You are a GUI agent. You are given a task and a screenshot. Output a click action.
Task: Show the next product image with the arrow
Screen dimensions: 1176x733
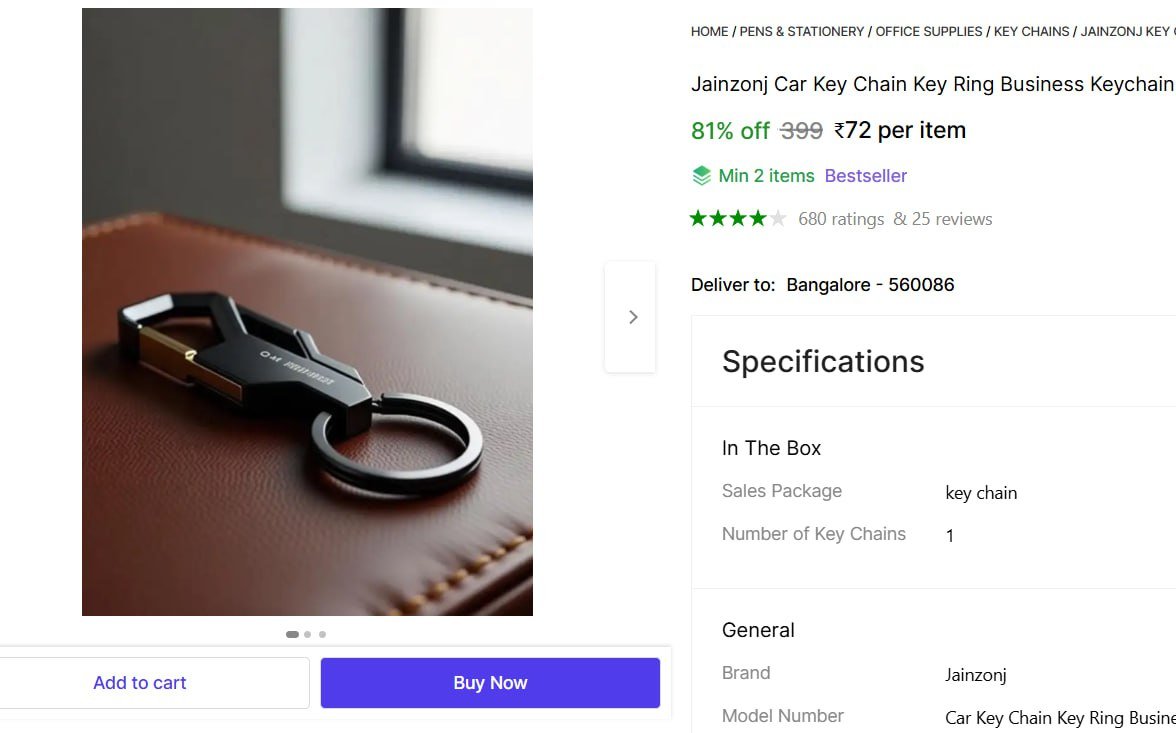631,317
